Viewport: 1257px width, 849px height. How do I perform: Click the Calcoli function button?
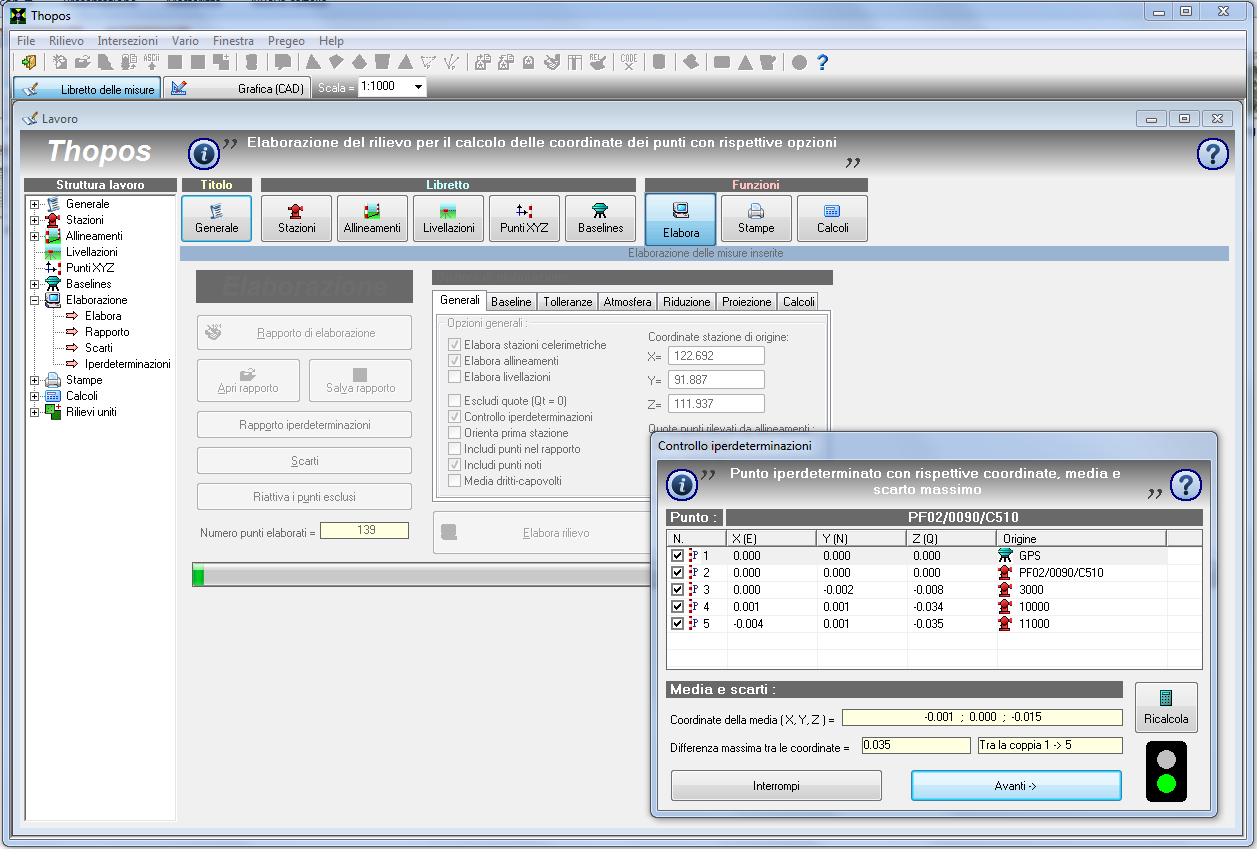(x=832, y=218)
